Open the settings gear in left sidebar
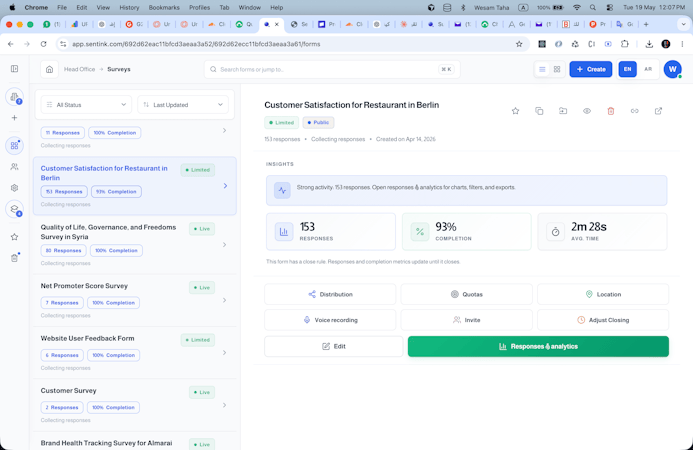 (15, 188)
